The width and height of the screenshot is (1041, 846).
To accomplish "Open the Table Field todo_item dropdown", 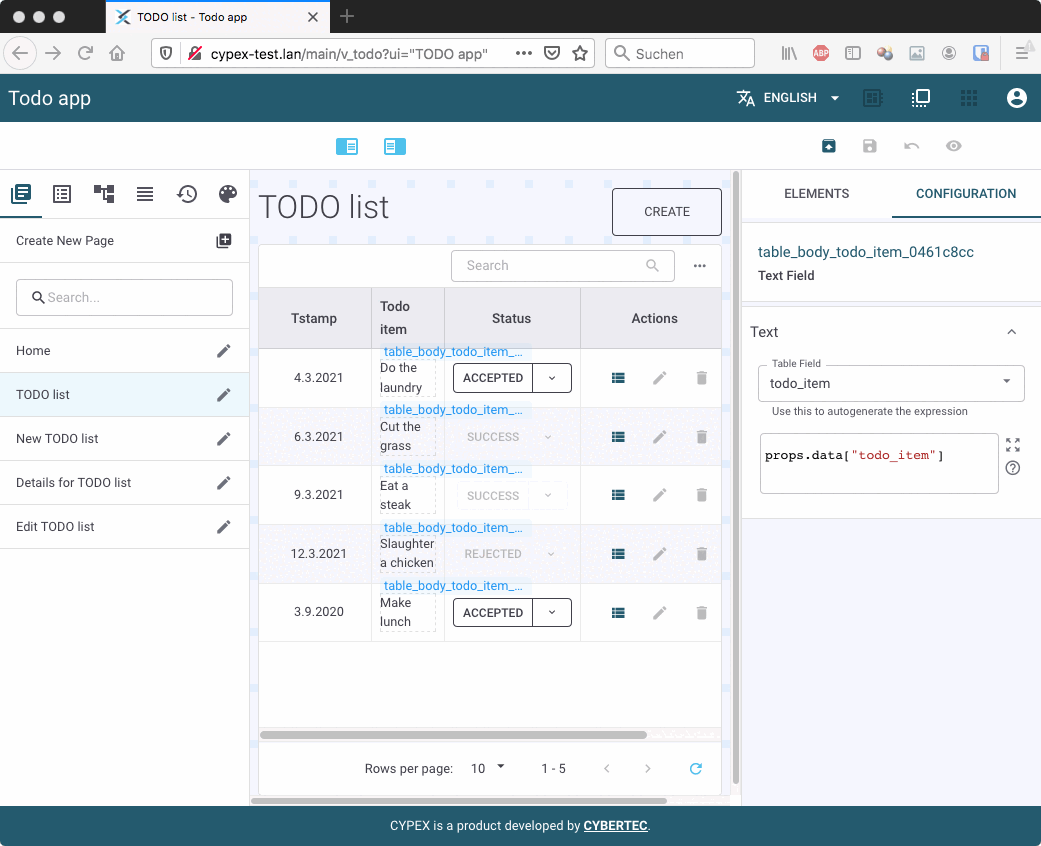I will 891,383.
